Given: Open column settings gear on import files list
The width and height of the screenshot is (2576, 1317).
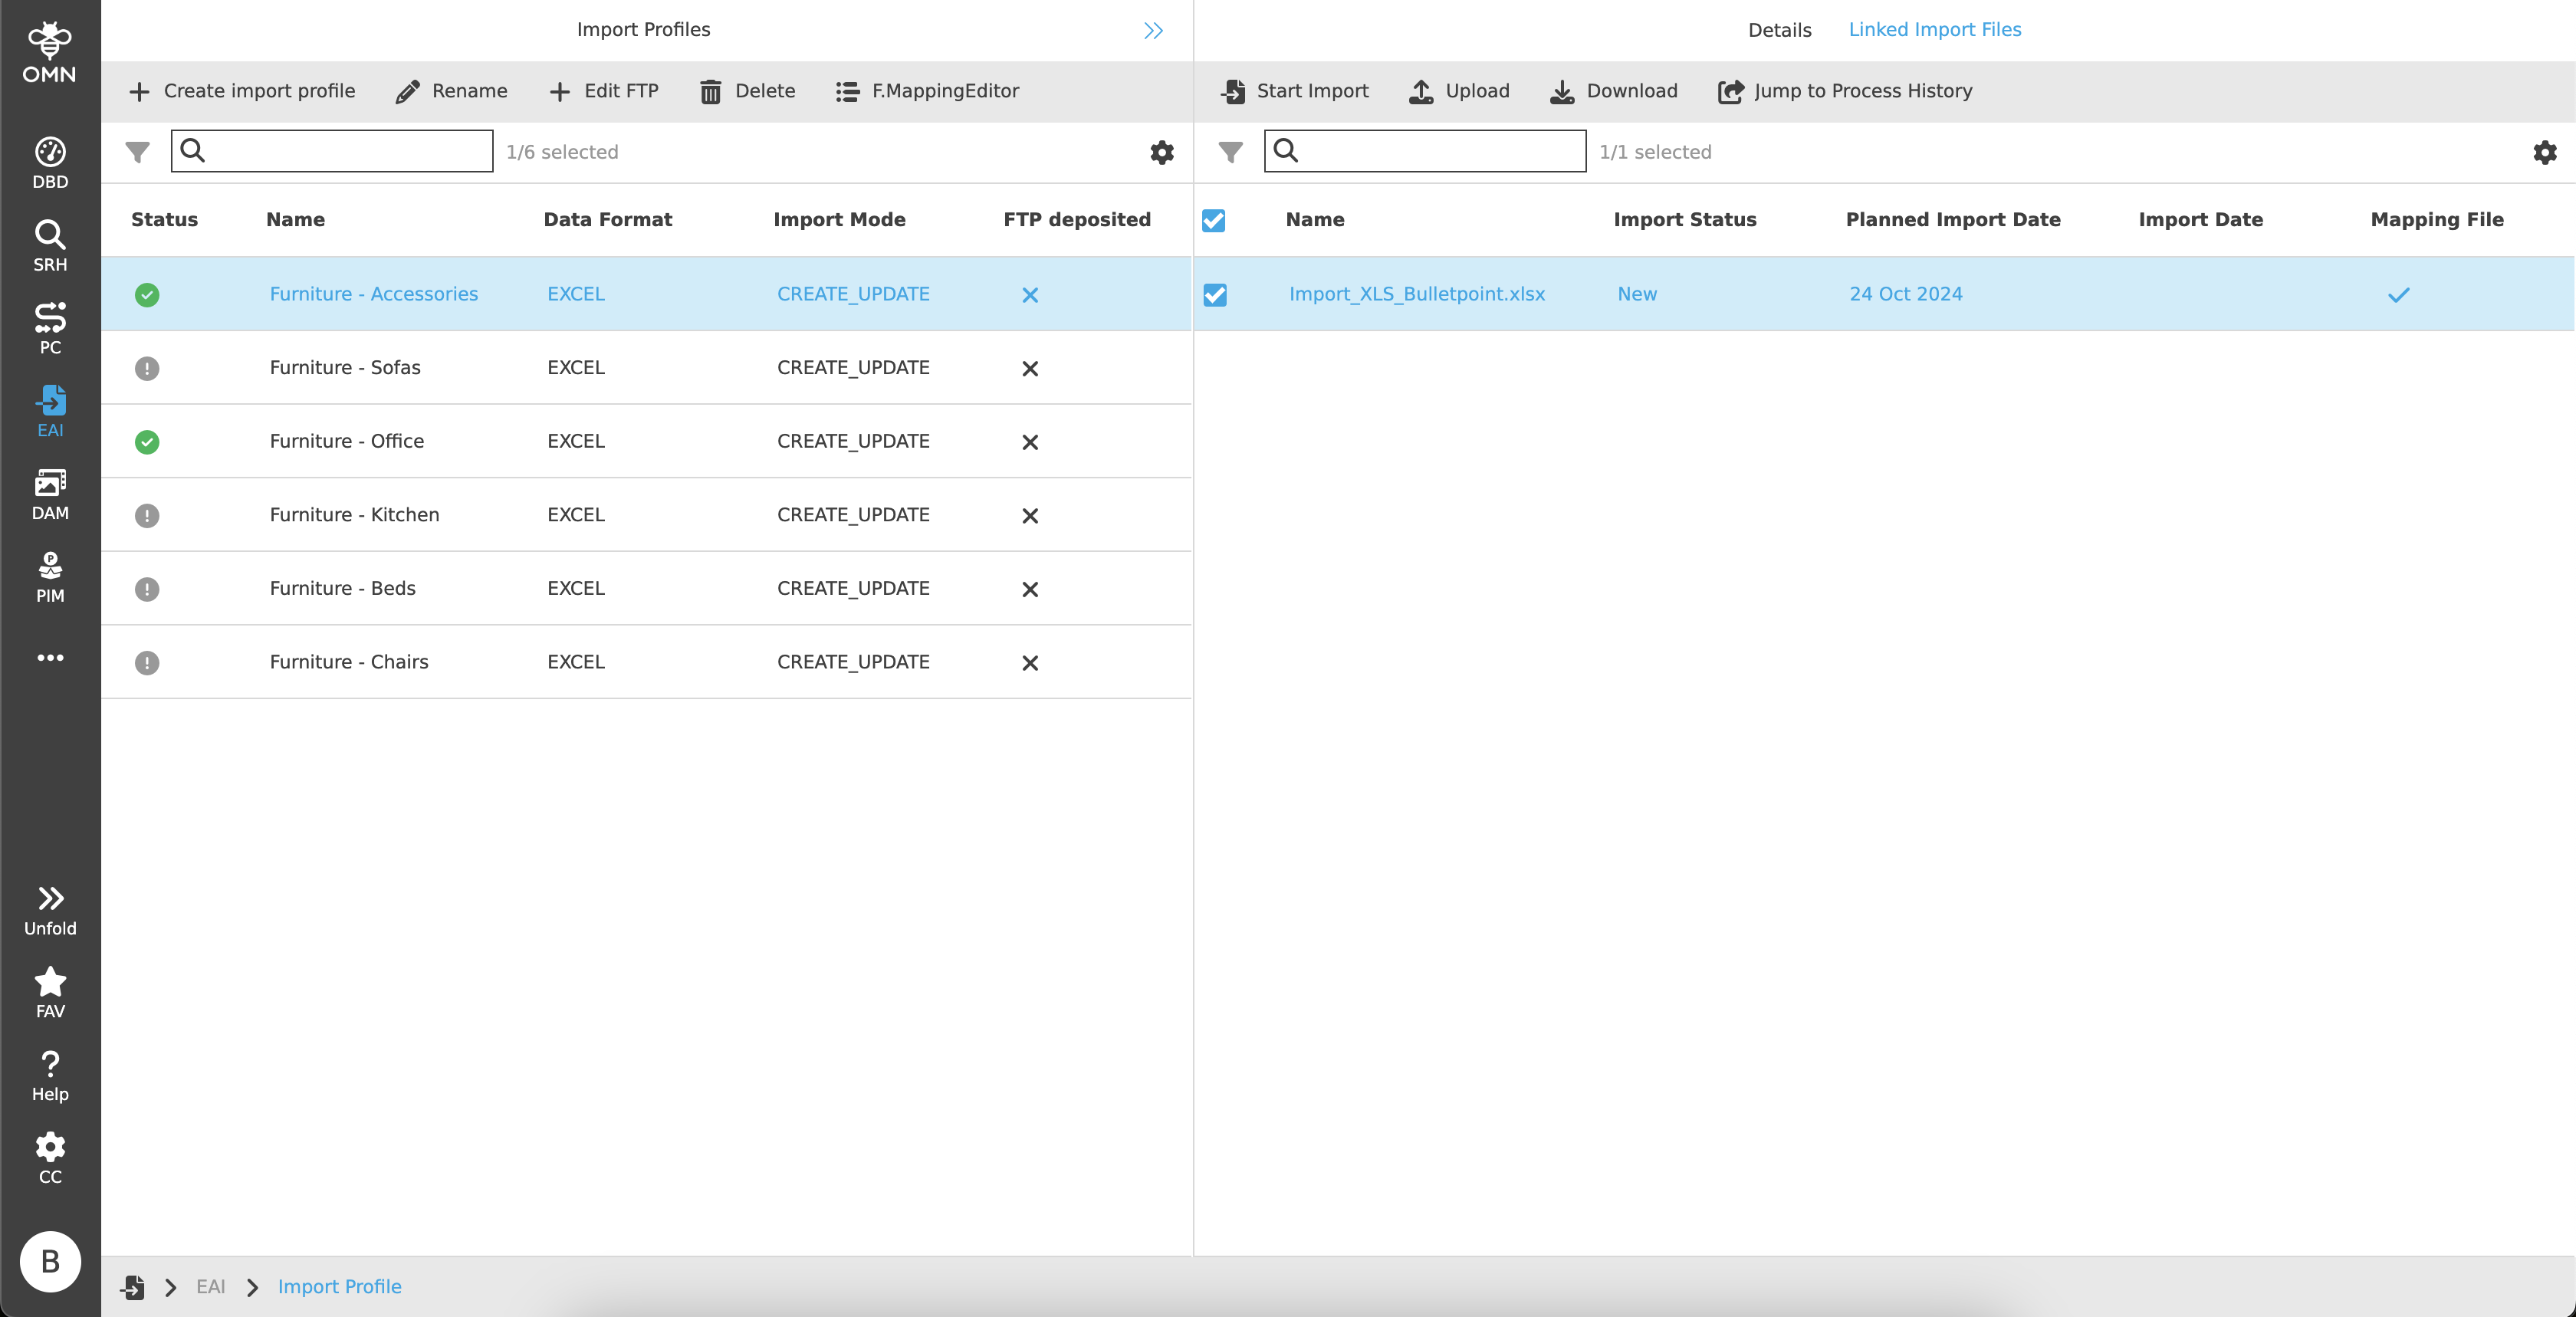Looking at the screenshot, I should (2544, 152).
